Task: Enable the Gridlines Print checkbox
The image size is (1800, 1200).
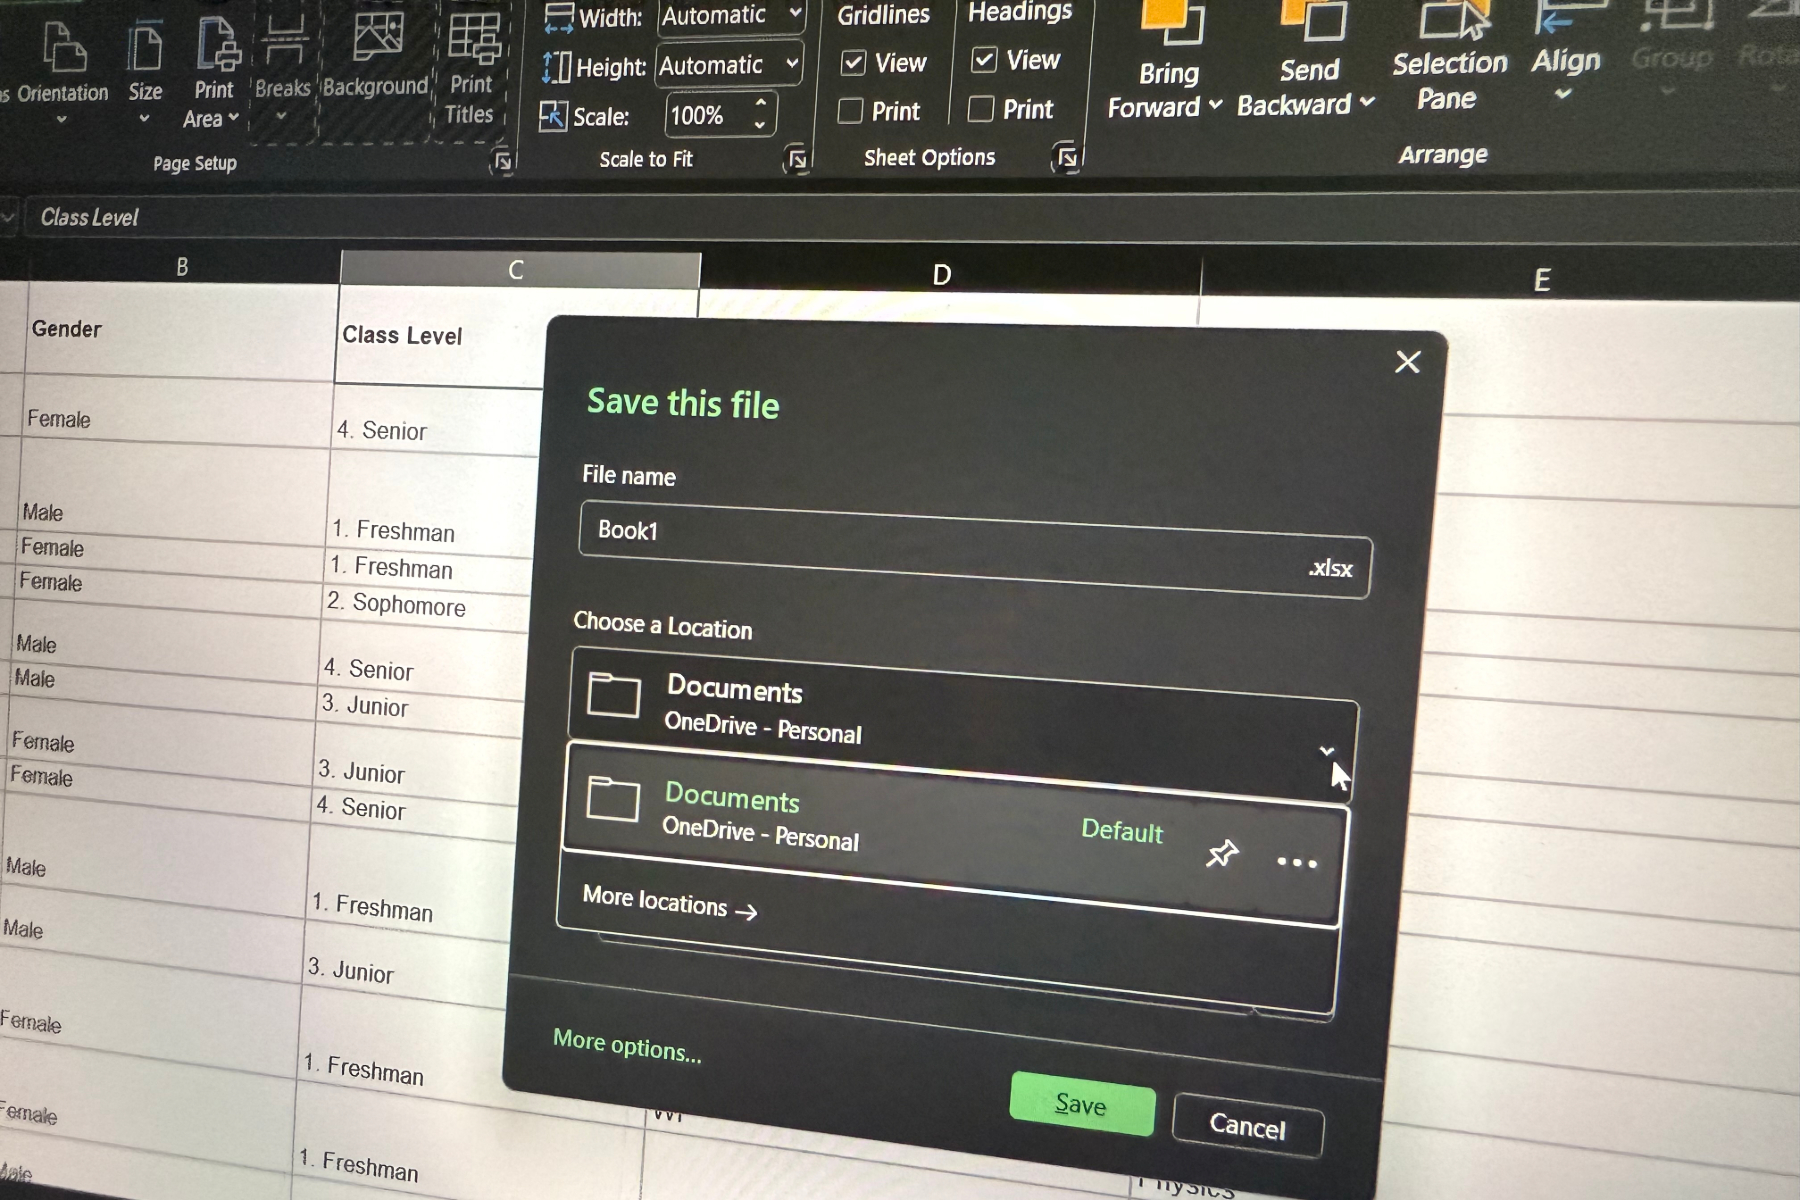Action: [850, 110]
